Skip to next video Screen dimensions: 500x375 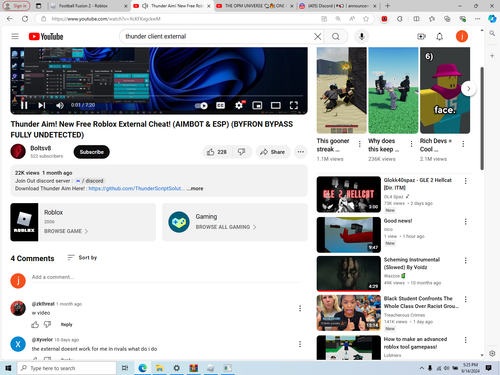[41, 105]
